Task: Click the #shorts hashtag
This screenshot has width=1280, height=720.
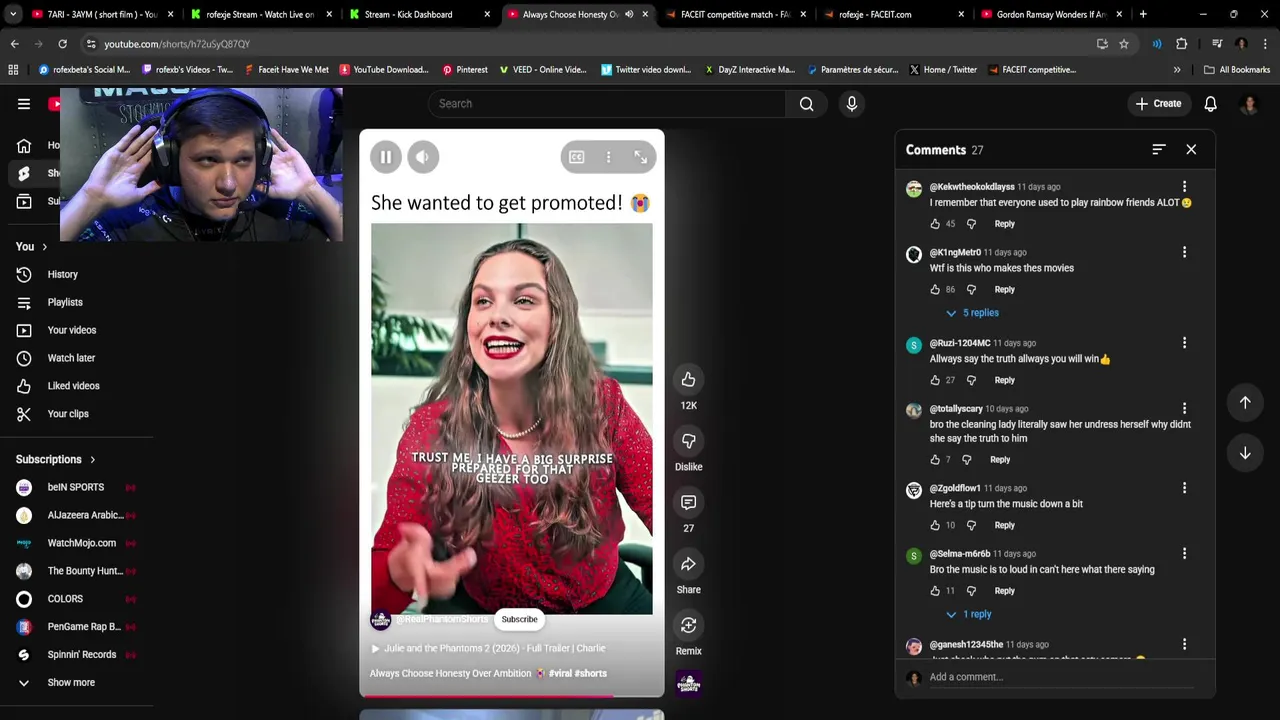Action: [x=591, y=673]
